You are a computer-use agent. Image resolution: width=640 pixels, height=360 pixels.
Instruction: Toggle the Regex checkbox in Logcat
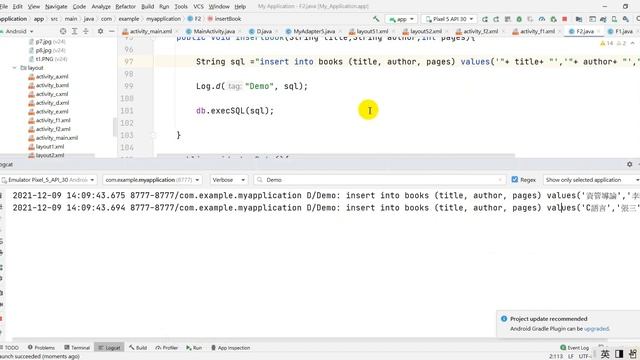click(x=515, y=180)
